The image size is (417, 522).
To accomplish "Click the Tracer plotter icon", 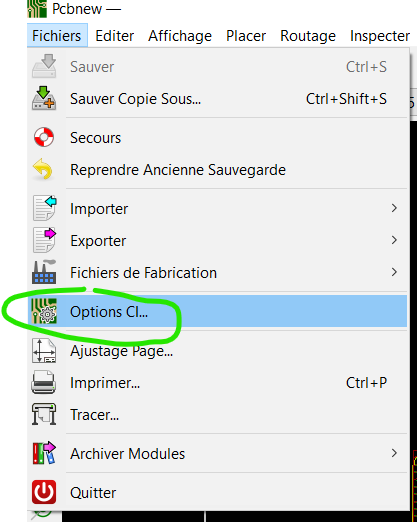I will [44, 414].
